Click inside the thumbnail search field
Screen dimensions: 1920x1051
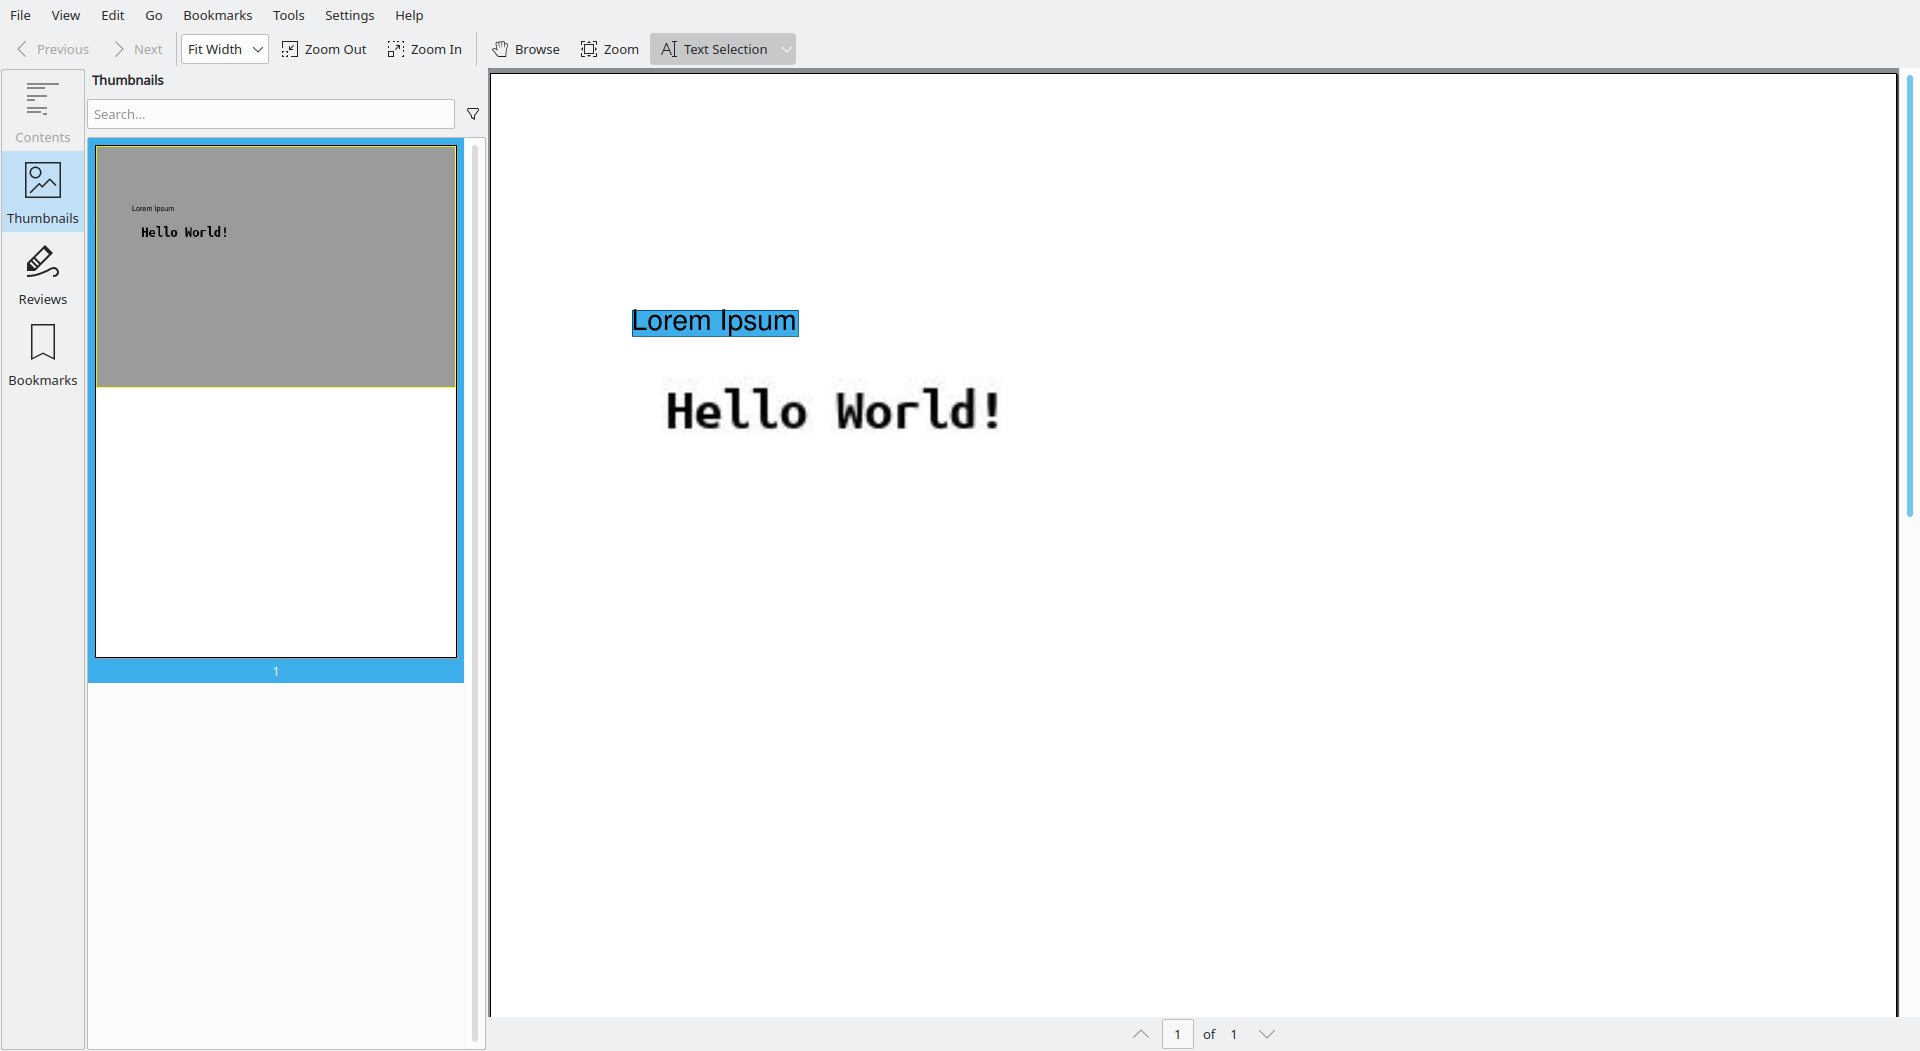(x=270, y=114)
